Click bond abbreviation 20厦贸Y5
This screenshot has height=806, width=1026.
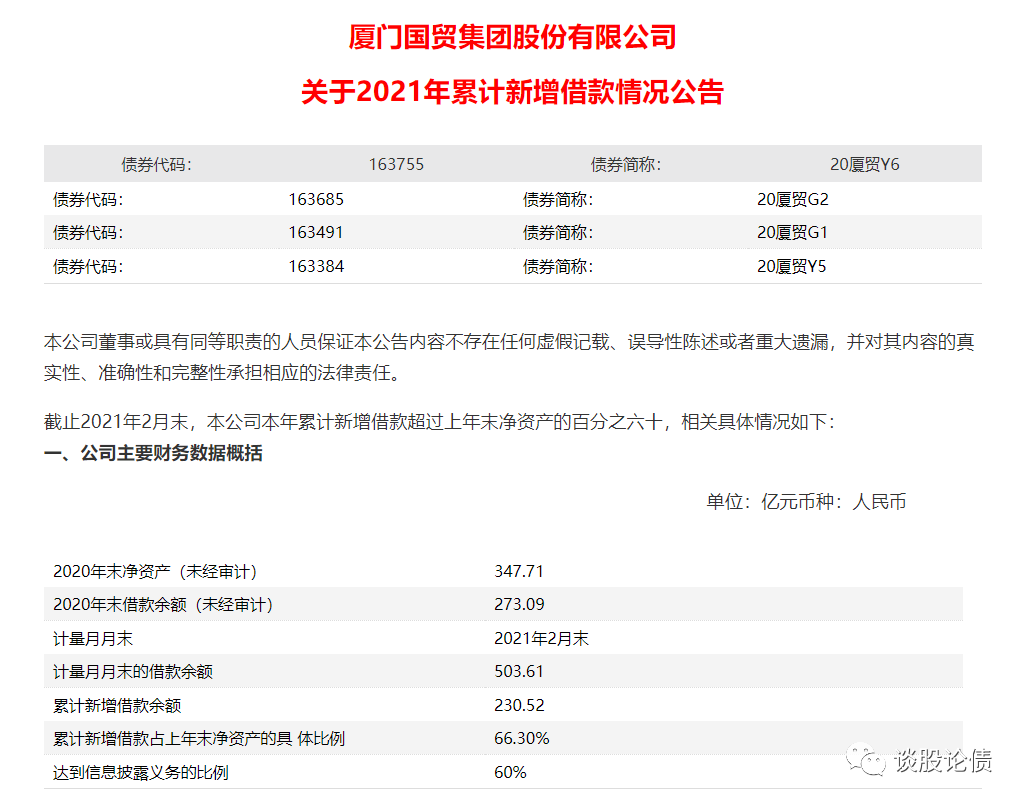pos(792,266)
